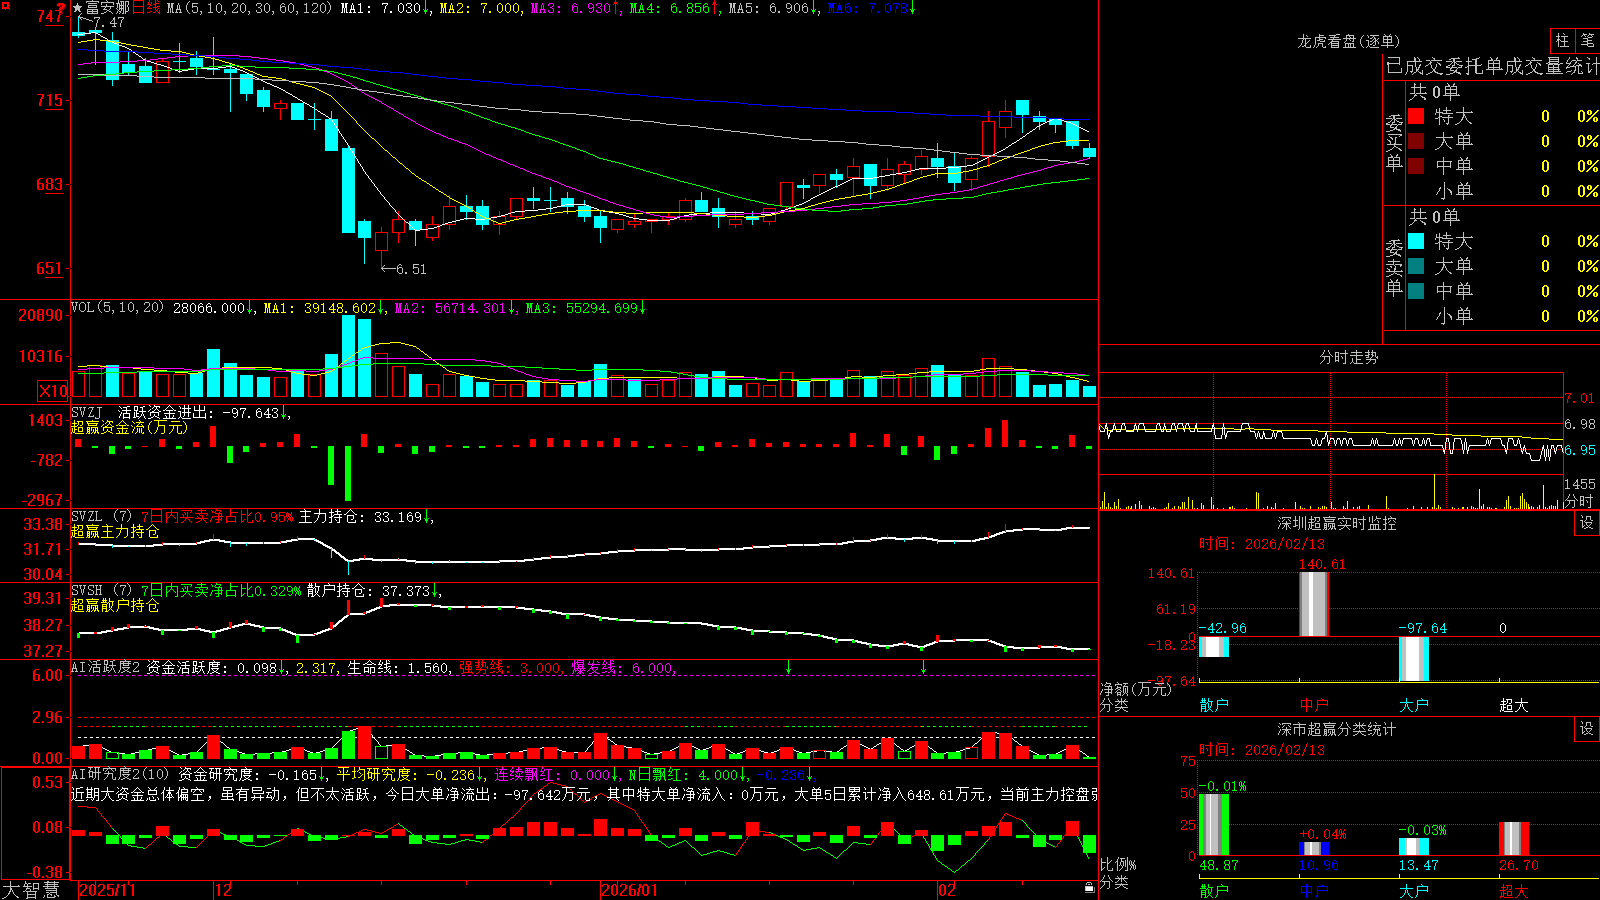This screenshot has height=900, width=1600.
Task: Click the 主力持仓: 33.169 value
Action: (x=360, y=517)
